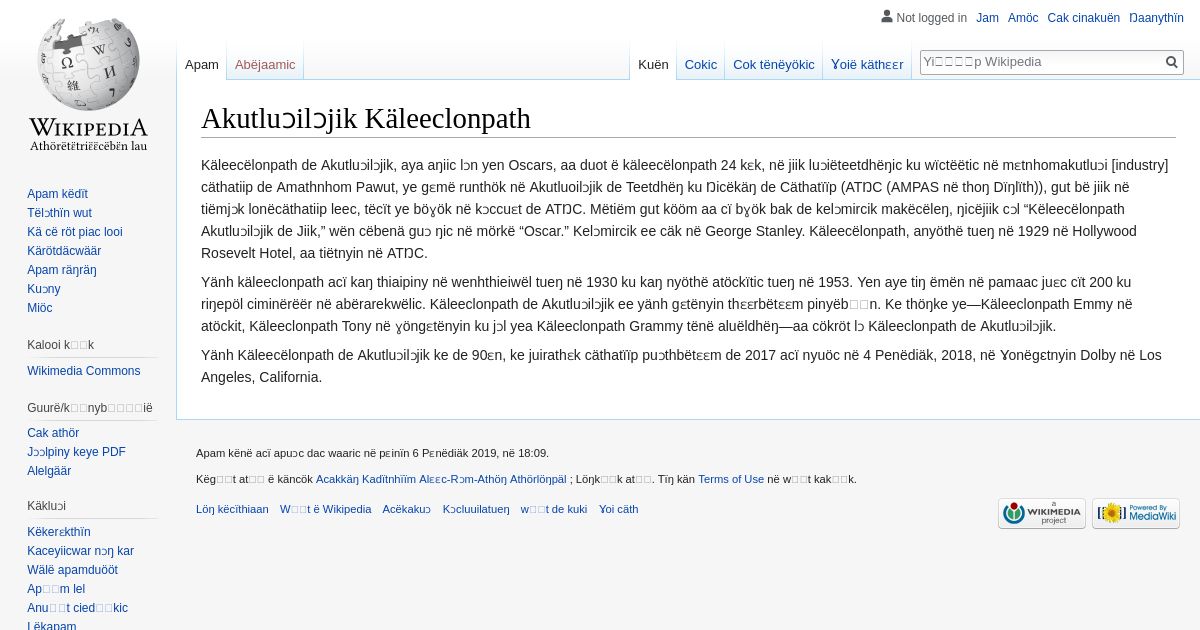
Task: Click the search magnifier icon
Action: 1172,62
